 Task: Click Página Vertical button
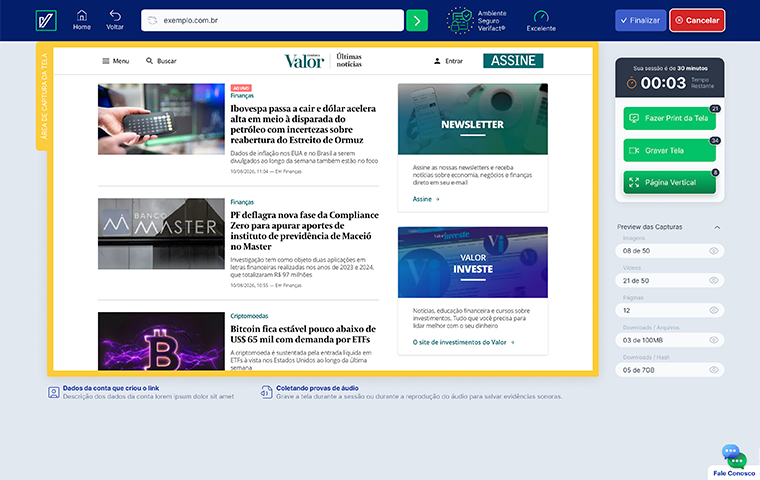tap(669, 182)
